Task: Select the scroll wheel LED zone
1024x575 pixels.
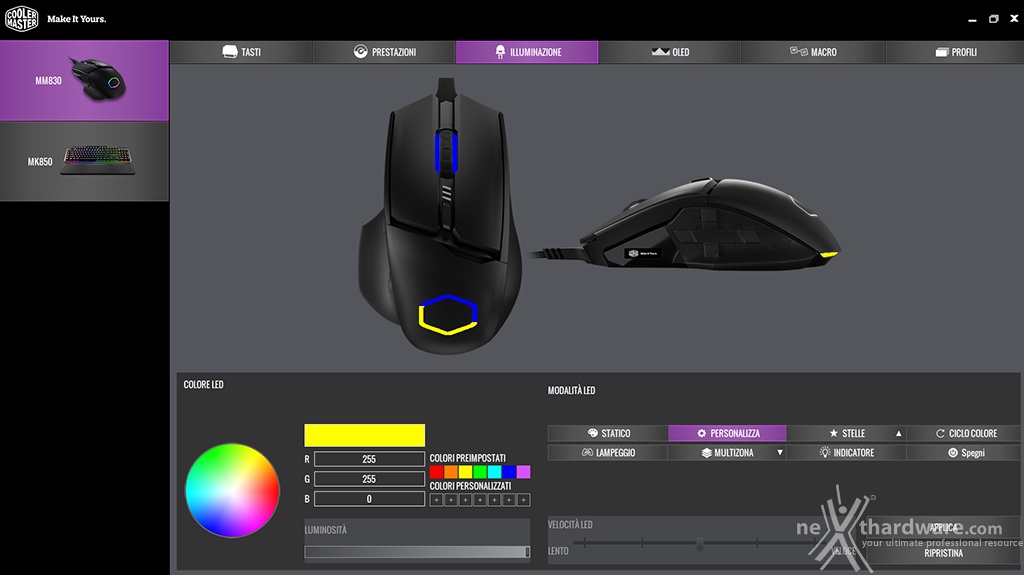Action: click(x=446, y=152)
